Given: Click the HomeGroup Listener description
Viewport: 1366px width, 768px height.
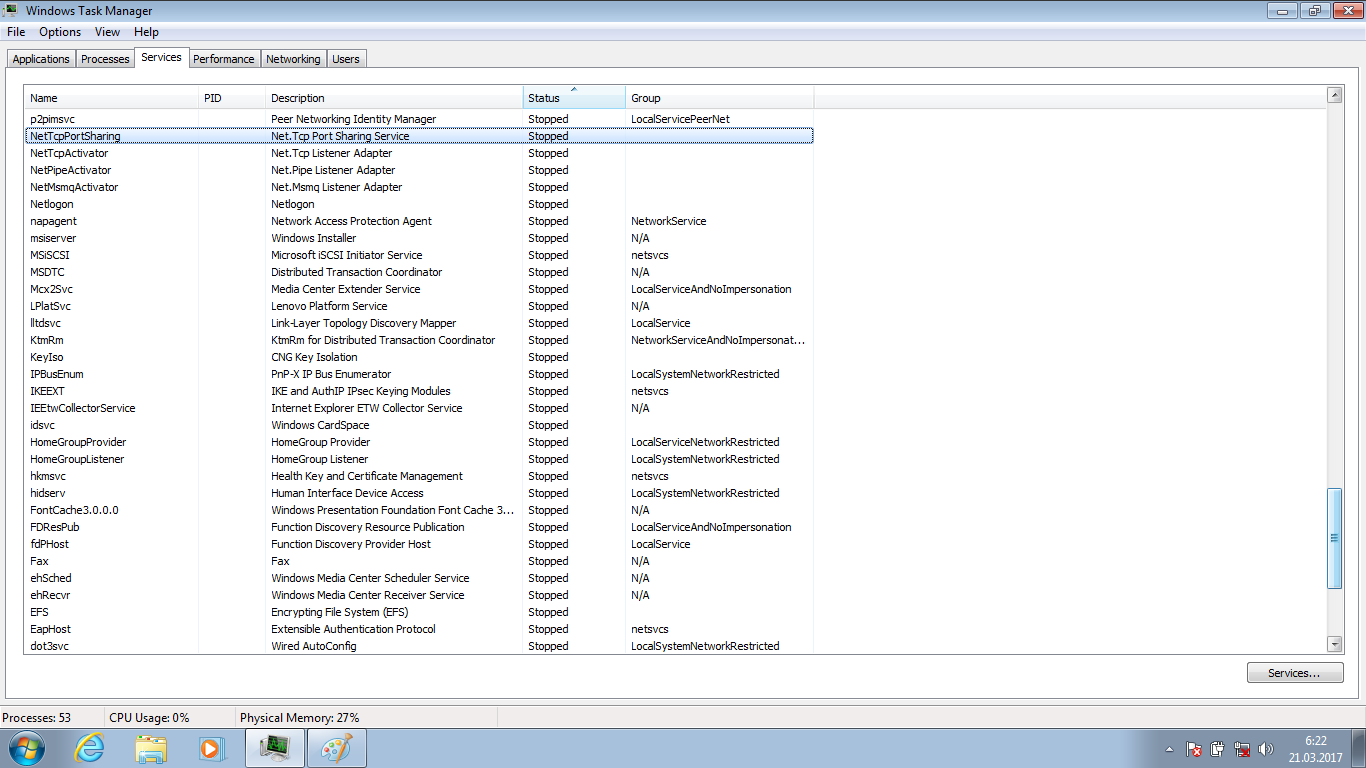Looking at the screenshot, I should (x=319, y=459).
